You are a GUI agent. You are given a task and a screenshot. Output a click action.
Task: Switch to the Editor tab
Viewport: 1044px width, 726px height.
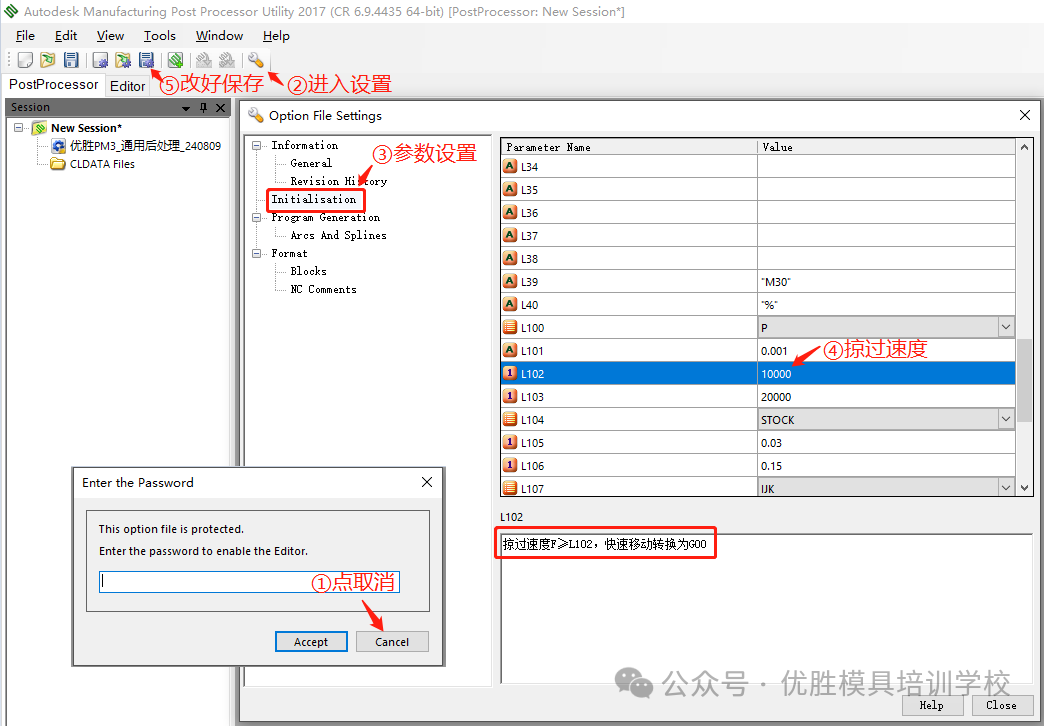(x=127, y=86)
